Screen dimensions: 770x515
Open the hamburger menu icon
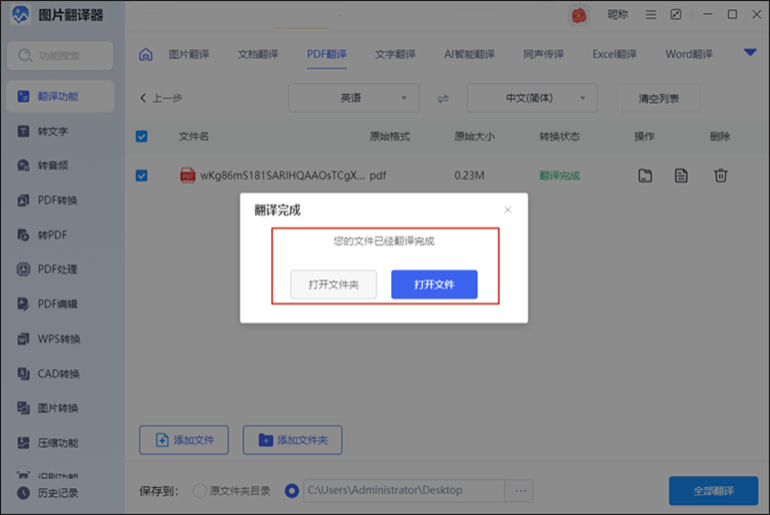(x=651, y=15)
